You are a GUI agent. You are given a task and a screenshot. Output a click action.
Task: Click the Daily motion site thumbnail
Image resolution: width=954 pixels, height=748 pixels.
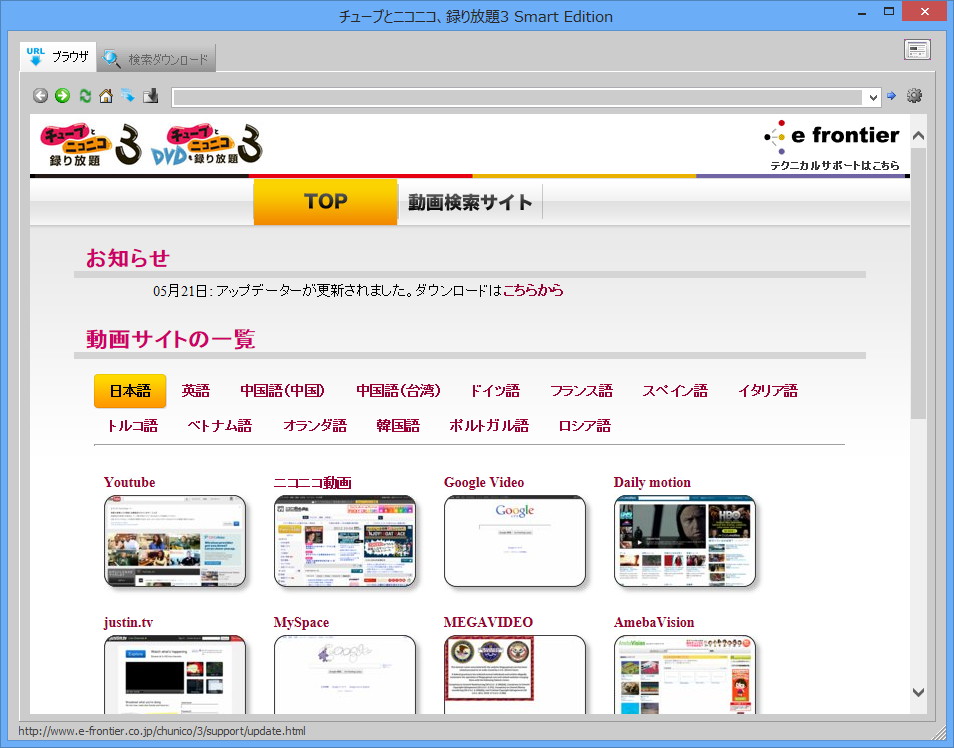click(685, 541)
